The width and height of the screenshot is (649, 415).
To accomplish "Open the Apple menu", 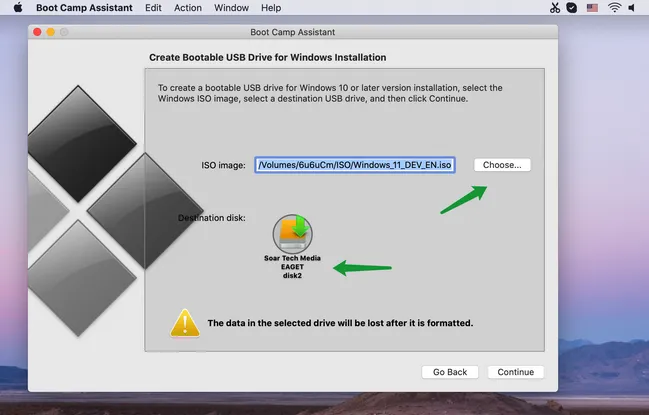I will point(17,7).
